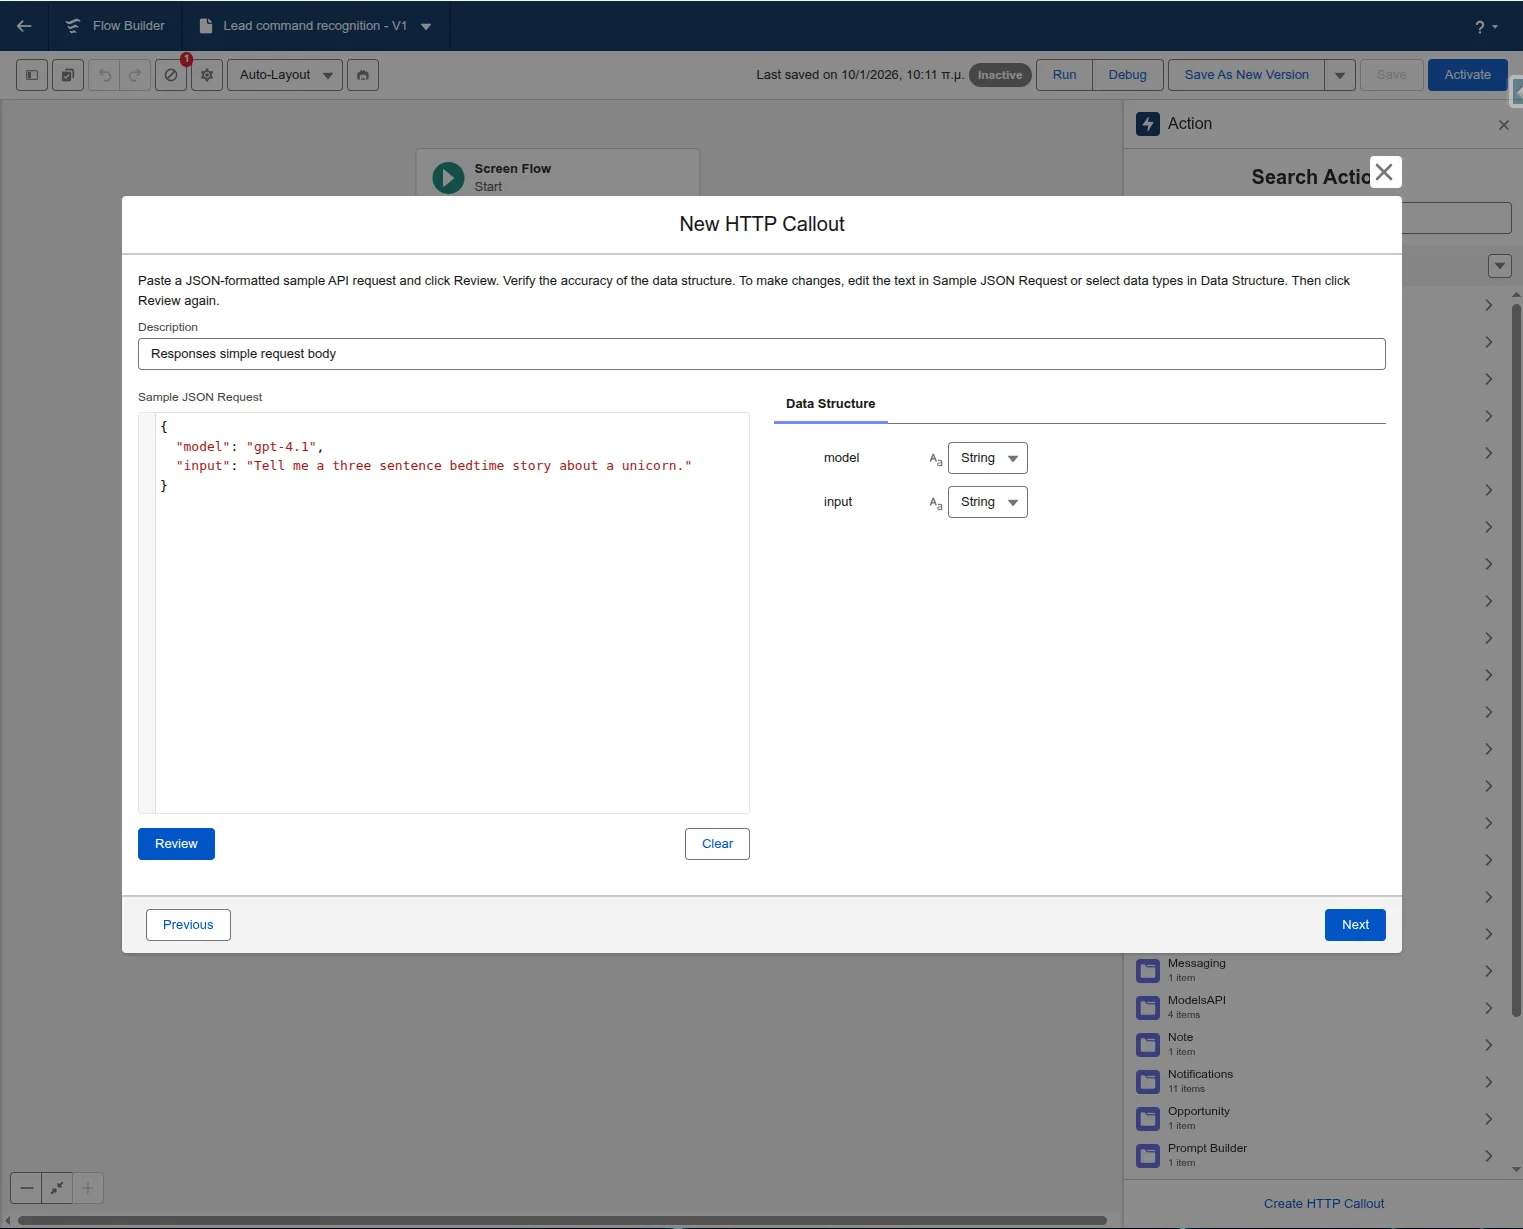Switch to the Data Structure tab

pos(830,404)
